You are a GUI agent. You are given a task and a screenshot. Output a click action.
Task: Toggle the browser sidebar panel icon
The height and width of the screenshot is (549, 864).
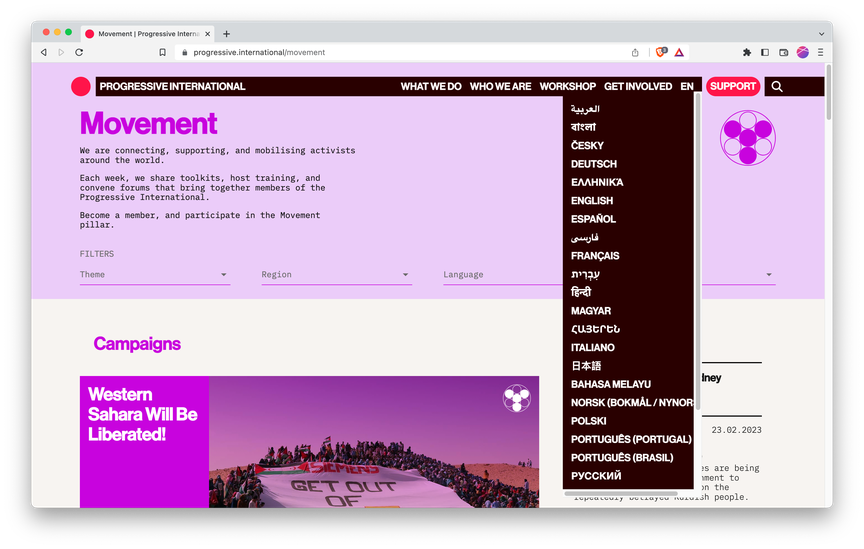(x=765, y=52)
